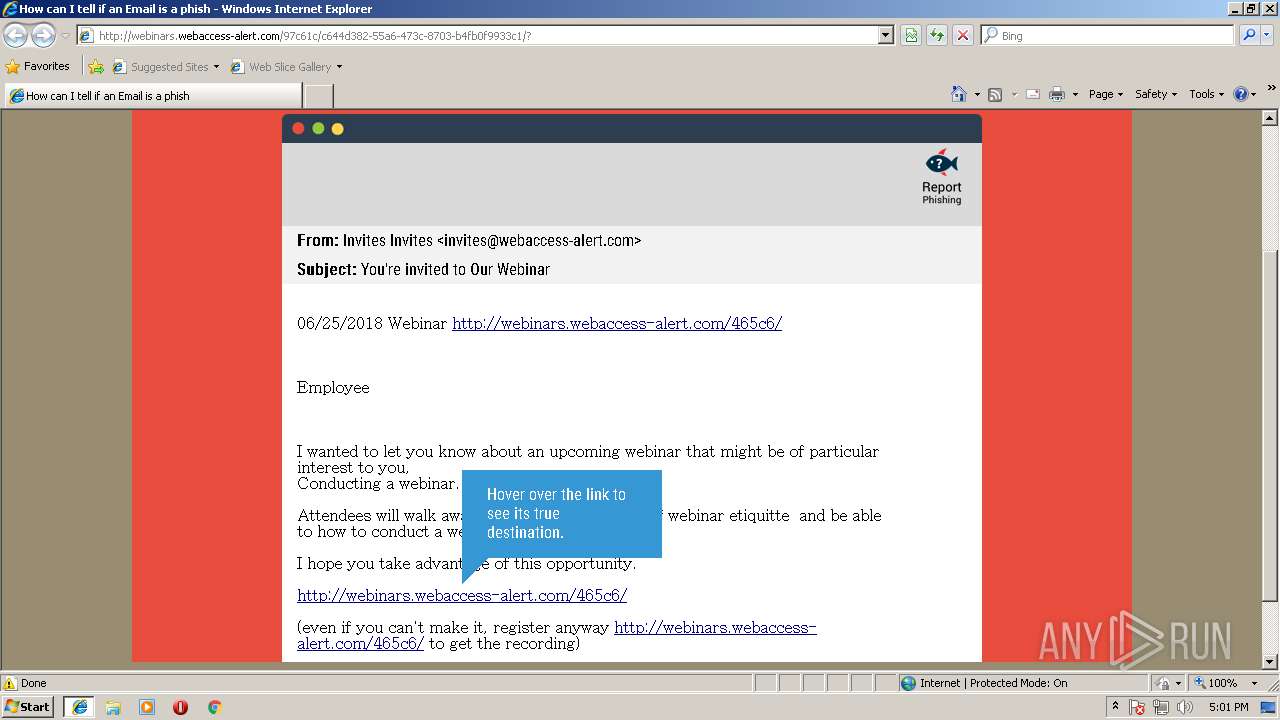
Task: Click the Help question mark icon
Action: click(x=1241, y=94)
